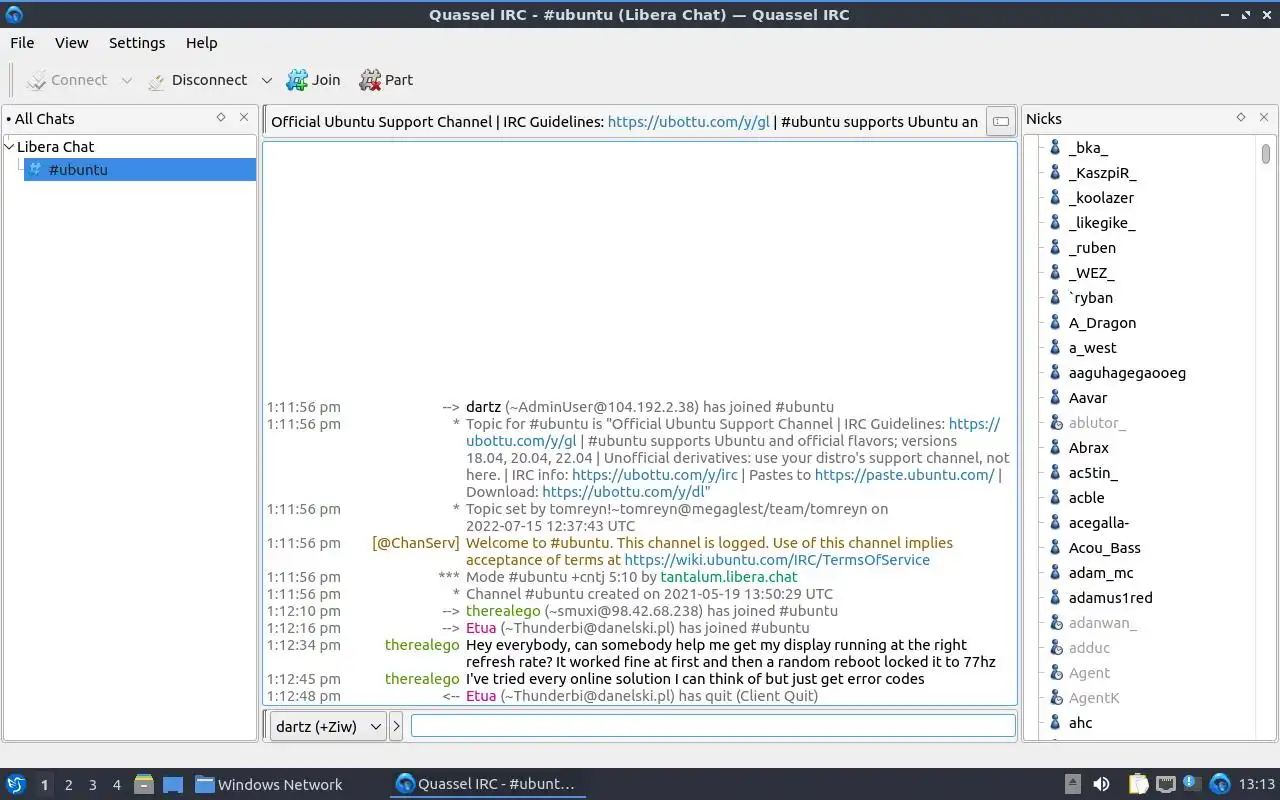
Task: Switch to virtual desktop 4
Action: click(x=116, y=785)
